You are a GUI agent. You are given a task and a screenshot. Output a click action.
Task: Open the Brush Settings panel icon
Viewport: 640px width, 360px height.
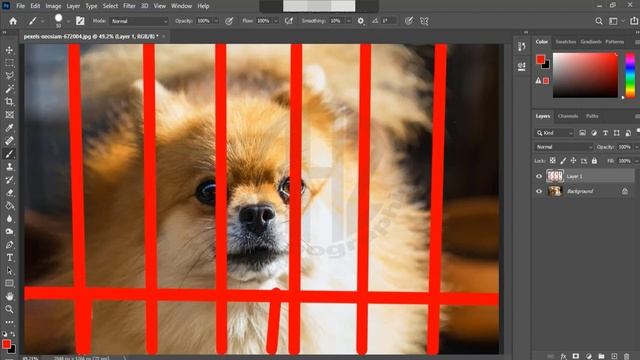(80, 21)
